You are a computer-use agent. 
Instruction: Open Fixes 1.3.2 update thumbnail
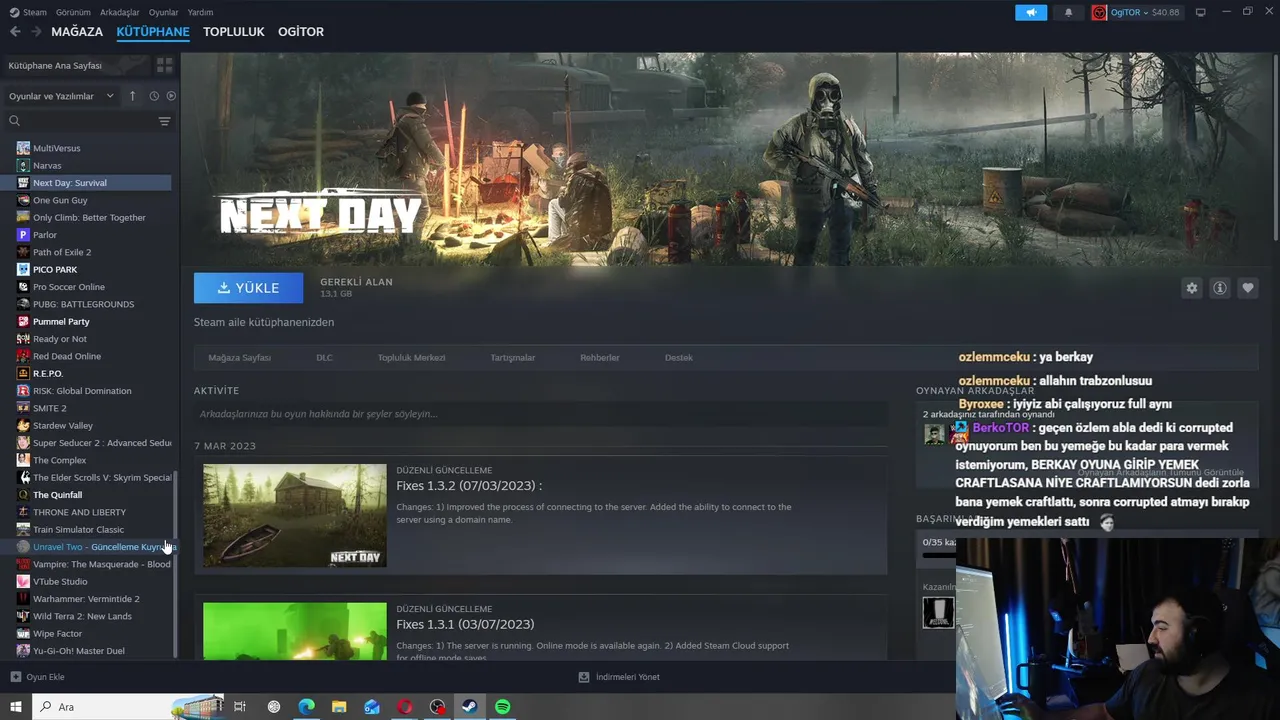295,515
